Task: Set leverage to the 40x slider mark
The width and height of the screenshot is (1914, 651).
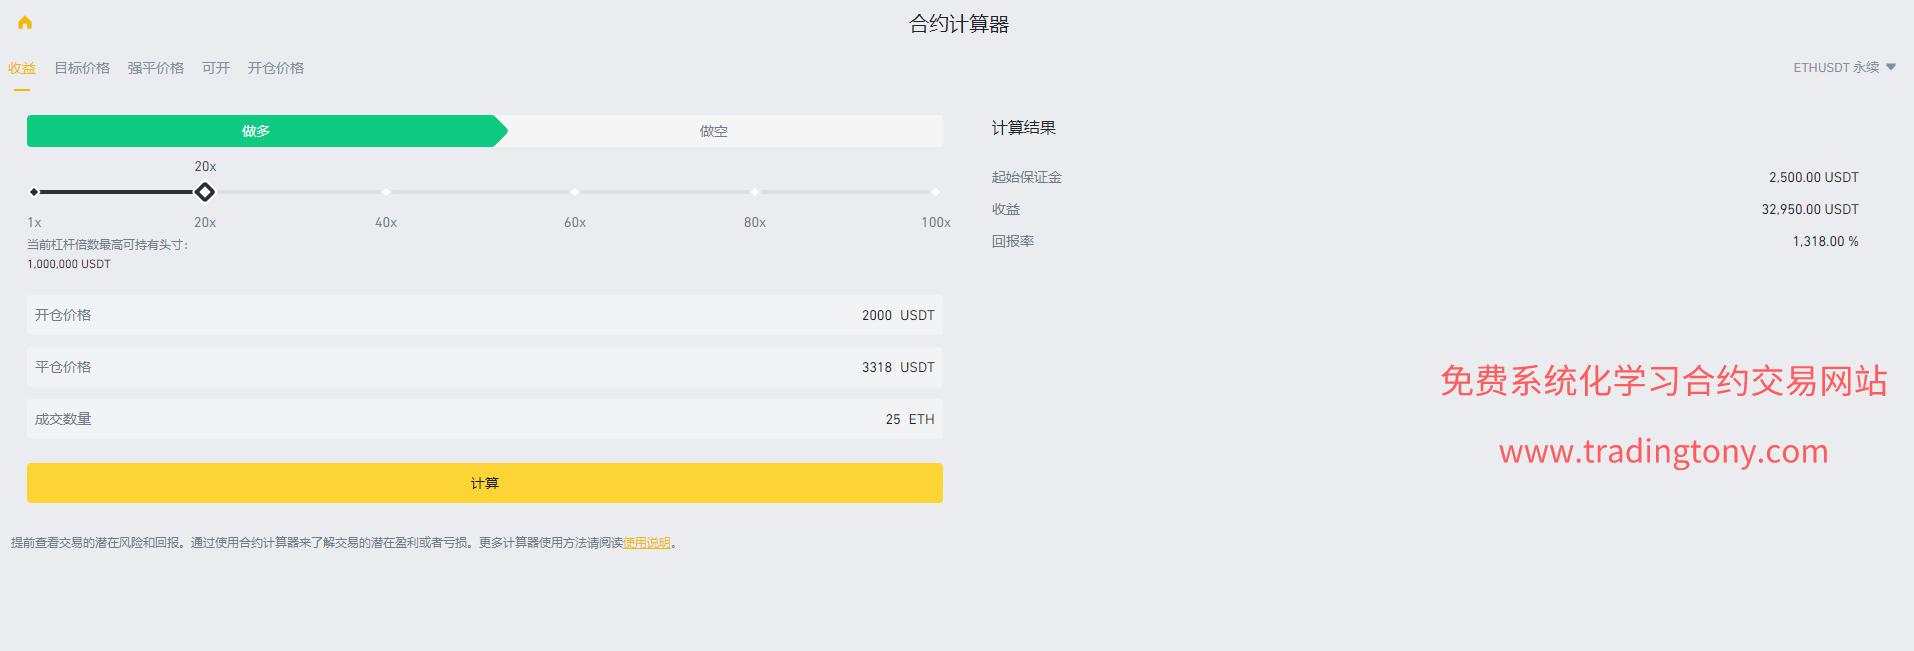Action: 386,192
